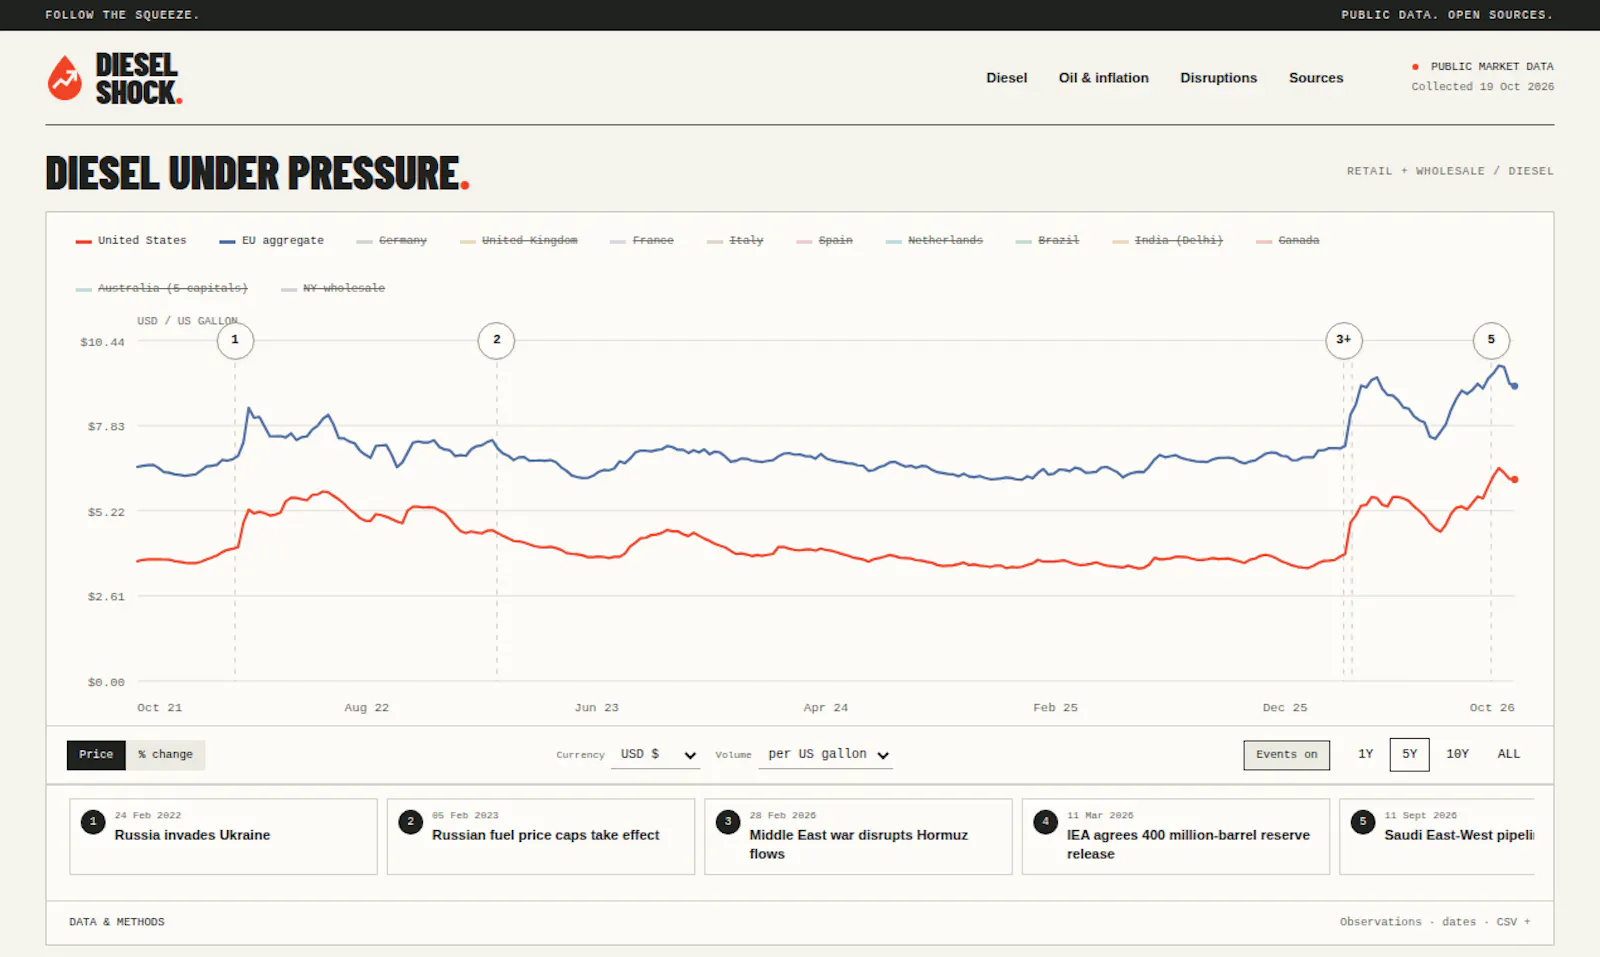Switch chart to Price mode
The height and width of the screenshot is (957, 1600).
point(96,755)
